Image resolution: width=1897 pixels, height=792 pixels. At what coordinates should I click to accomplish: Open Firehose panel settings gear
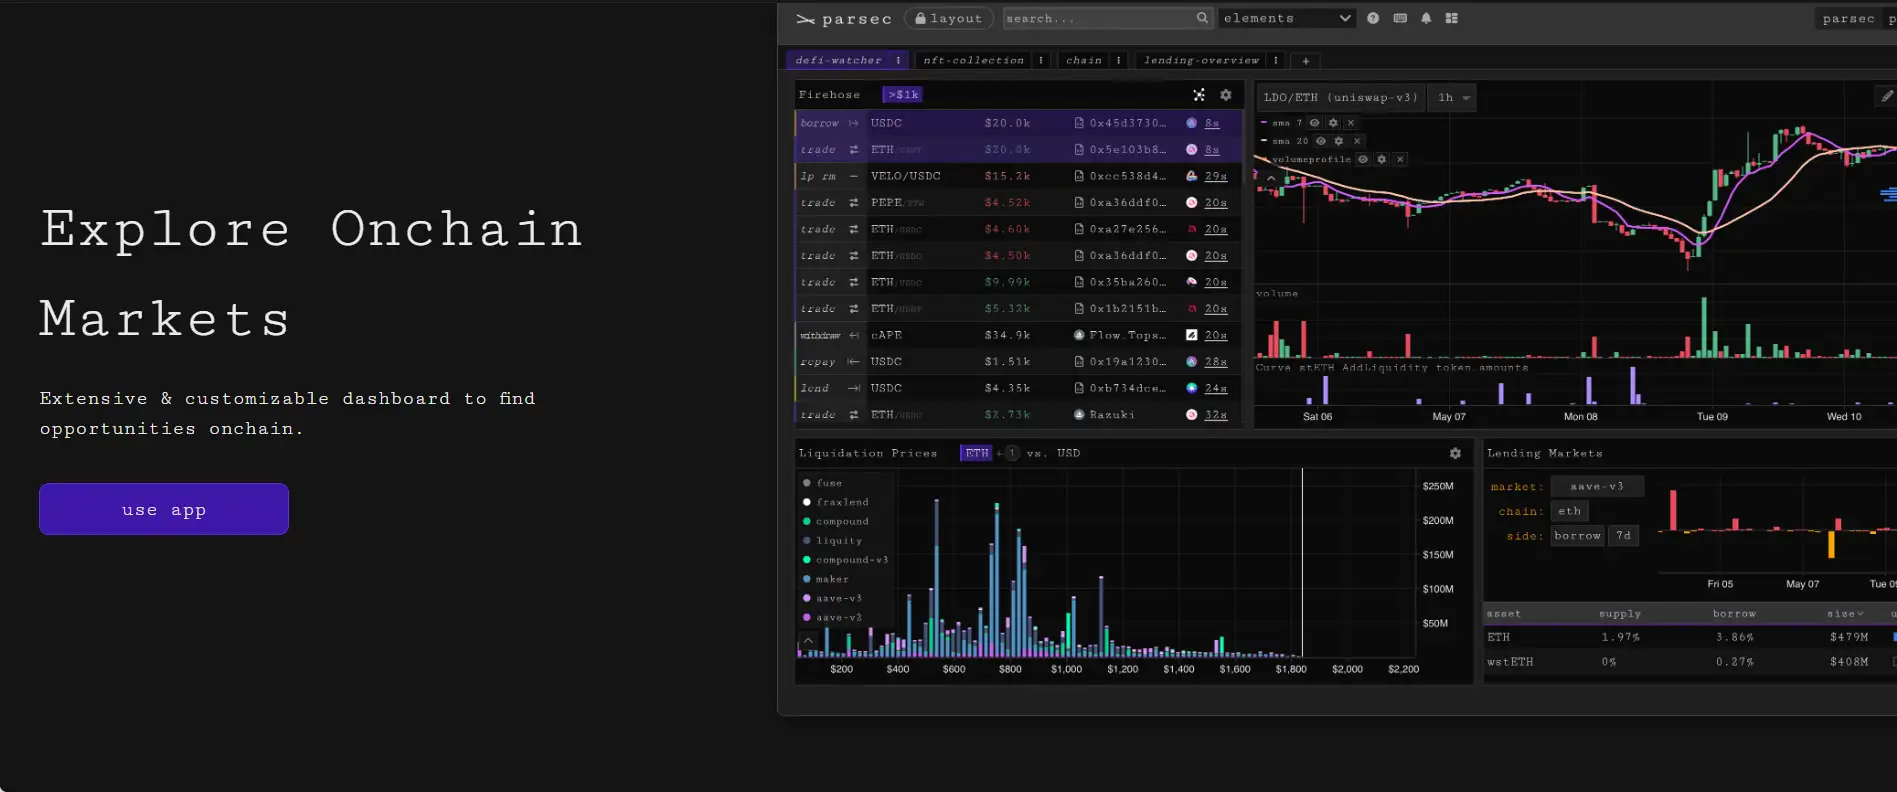[x=1226, y=95]
